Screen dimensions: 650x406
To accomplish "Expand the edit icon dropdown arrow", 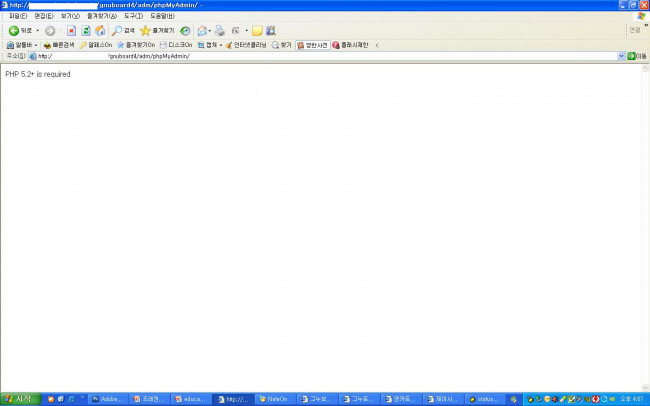I will 246,31.
